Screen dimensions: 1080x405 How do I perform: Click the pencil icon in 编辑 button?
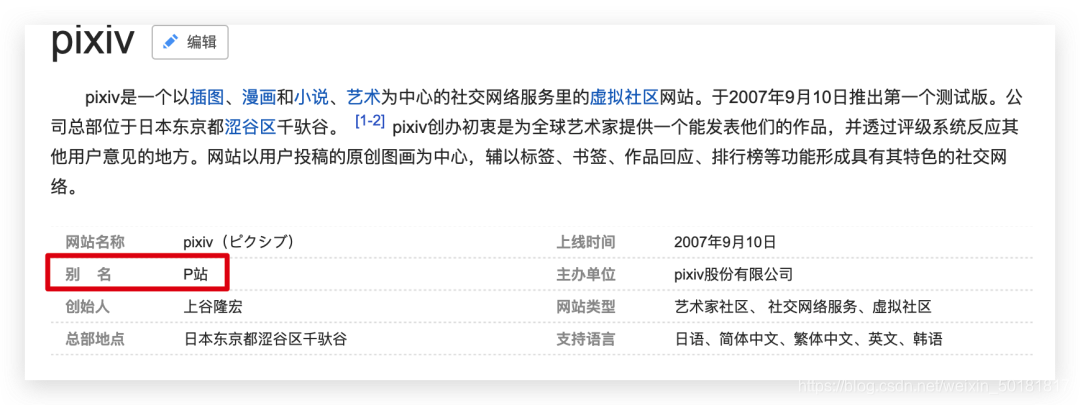[170, 42]
